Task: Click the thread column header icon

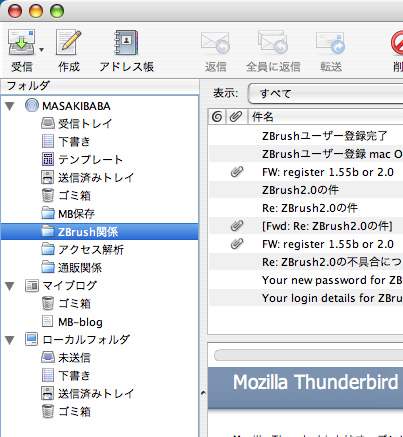Action: point(217,117)
